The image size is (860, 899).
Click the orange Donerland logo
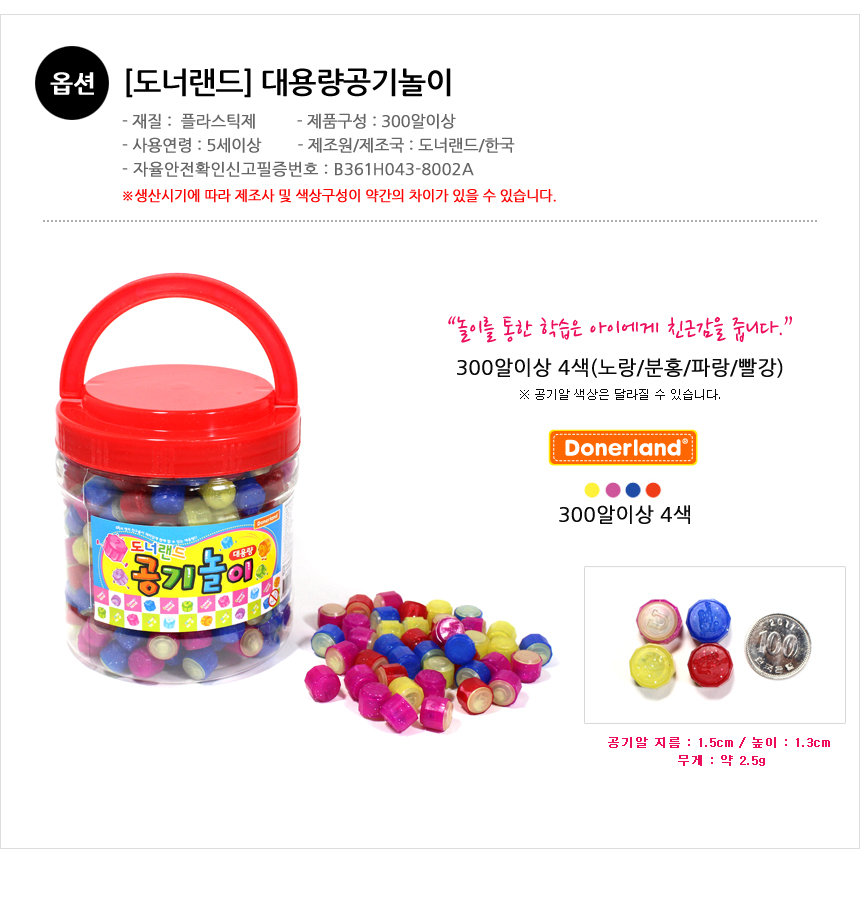623,447
